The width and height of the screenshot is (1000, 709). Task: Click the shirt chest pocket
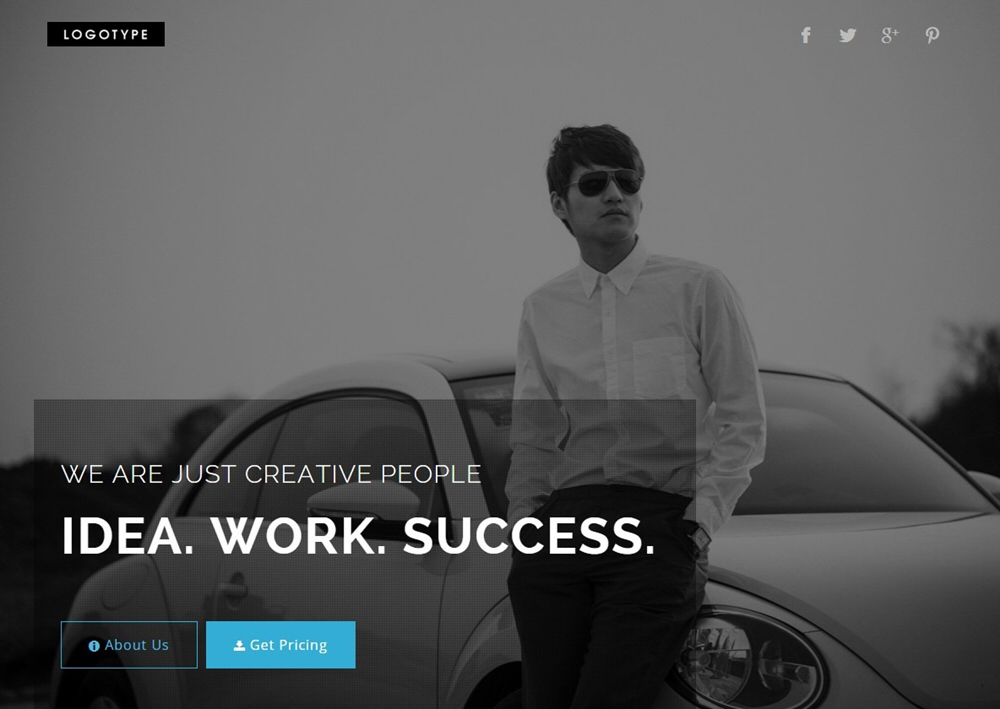coord(661,368)
